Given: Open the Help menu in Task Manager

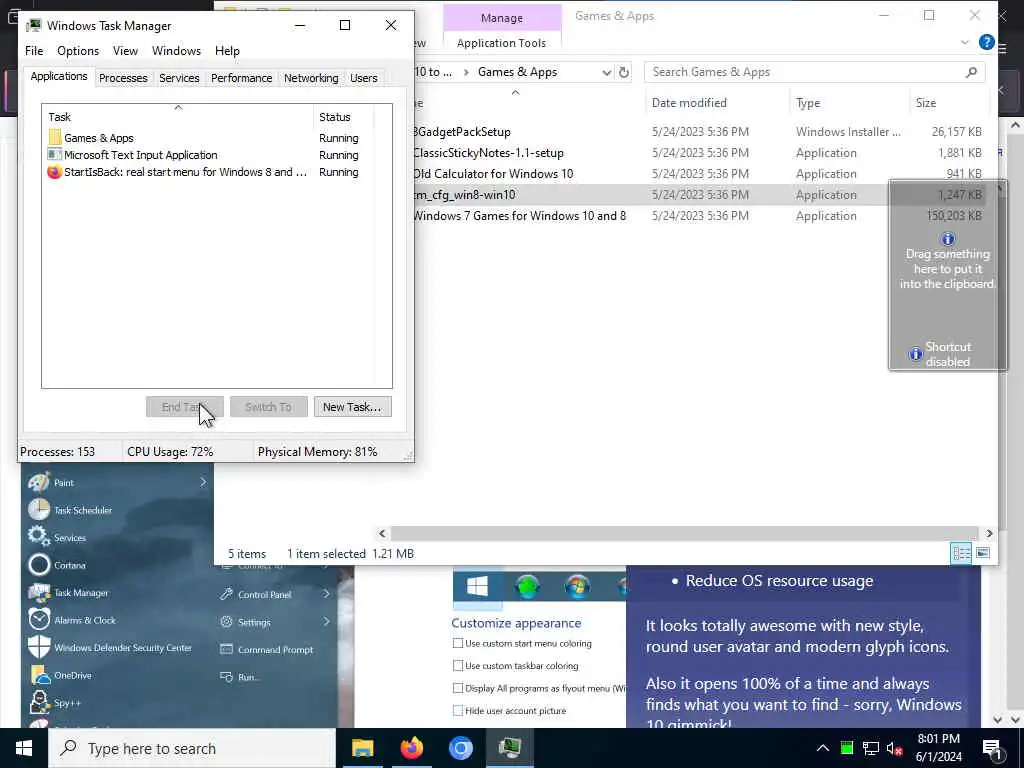Looking at the screenshot, I should pyautogui.click(x=227, y=50).
